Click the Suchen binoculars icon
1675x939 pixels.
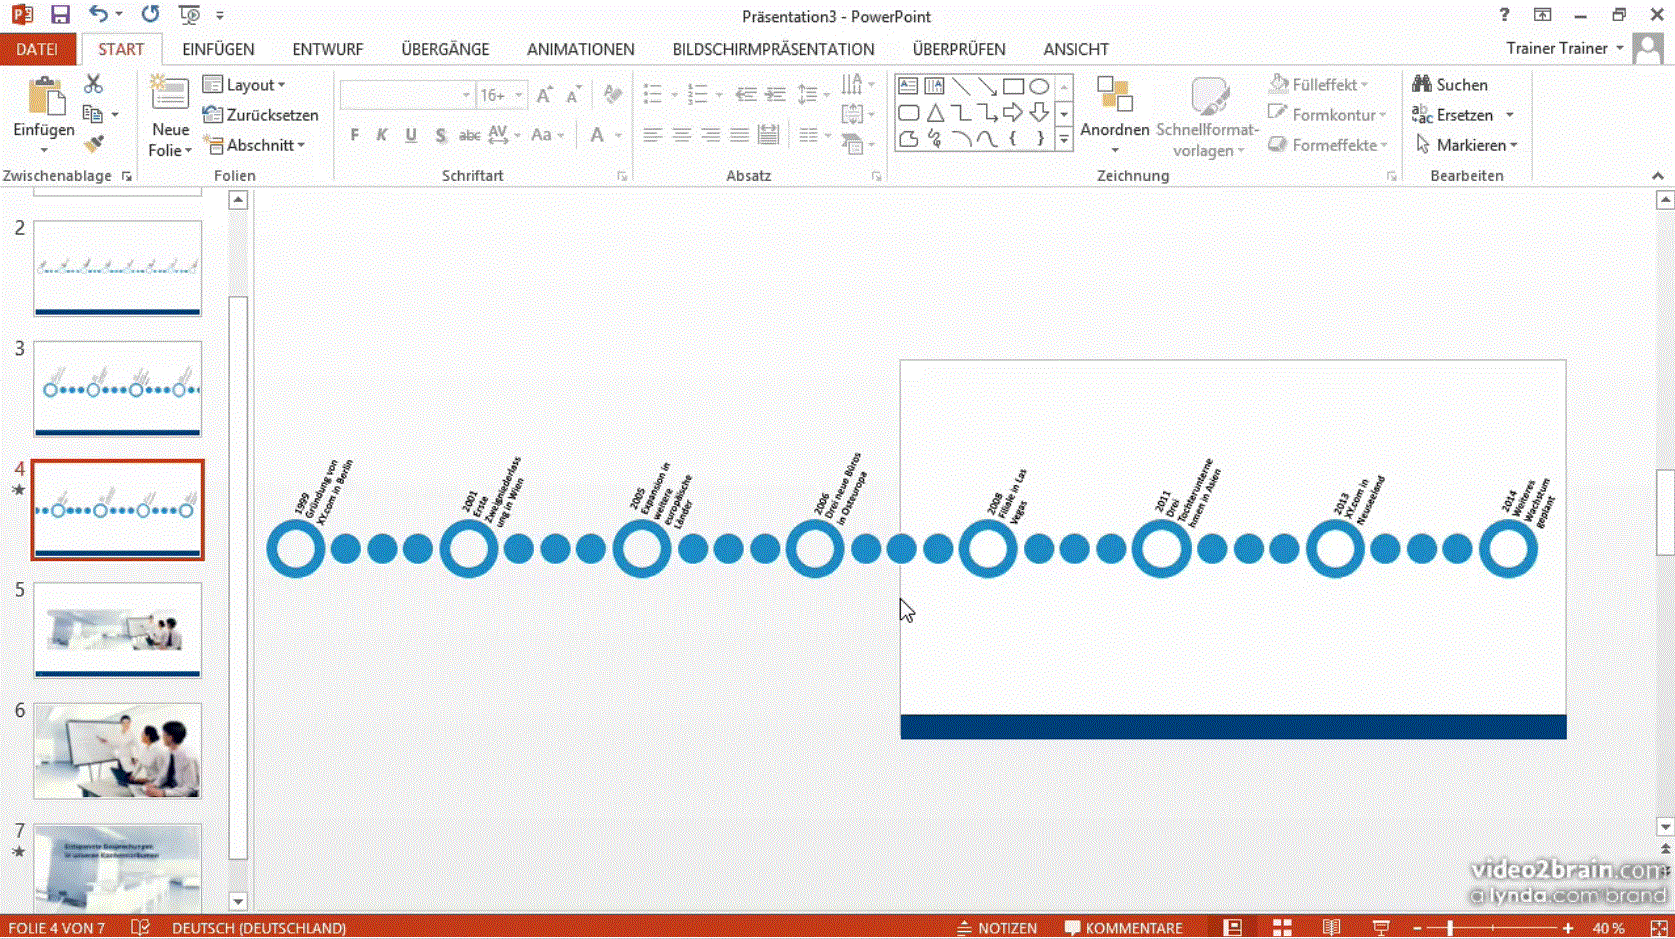click(1421, 84)
